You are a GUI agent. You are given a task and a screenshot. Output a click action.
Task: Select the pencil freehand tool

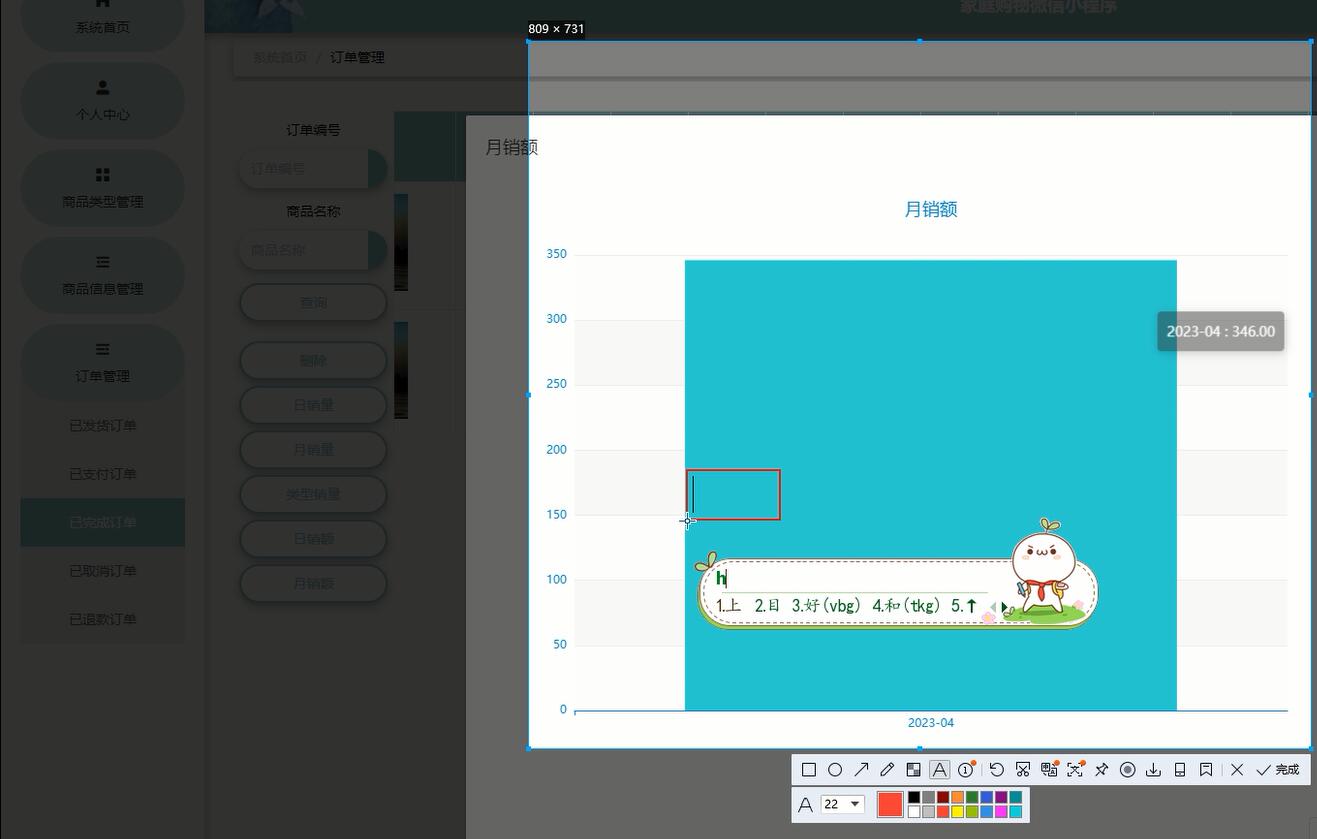tap(887, 769)
